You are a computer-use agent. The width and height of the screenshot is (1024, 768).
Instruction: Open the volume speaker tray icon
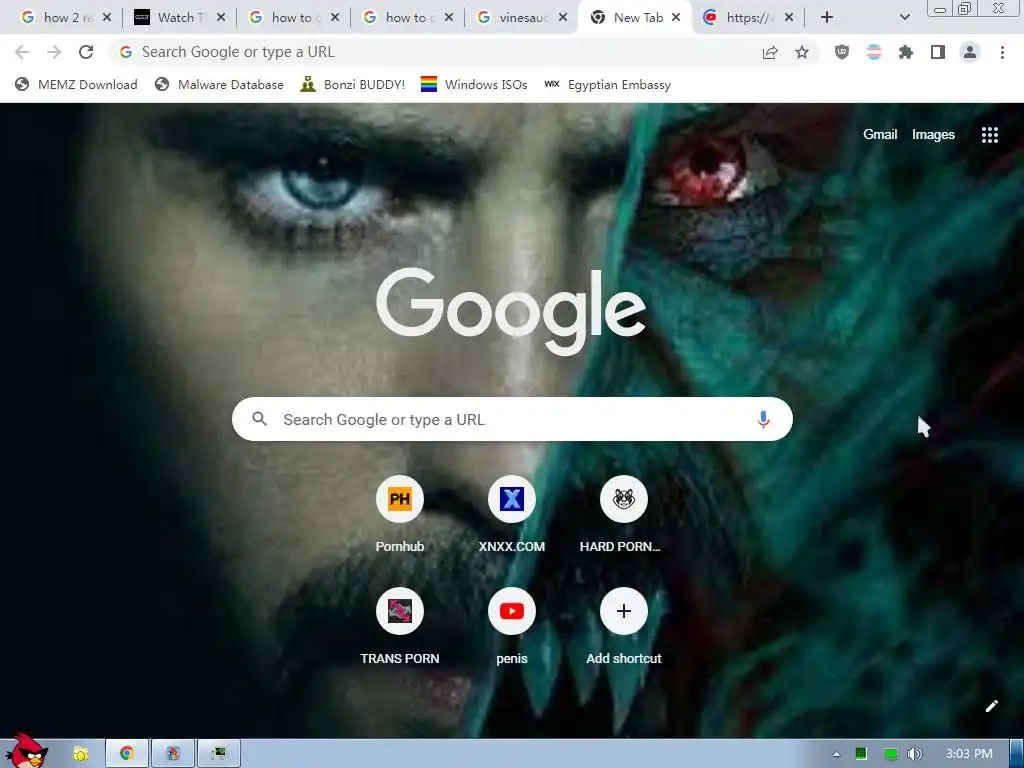coord(914,754)
